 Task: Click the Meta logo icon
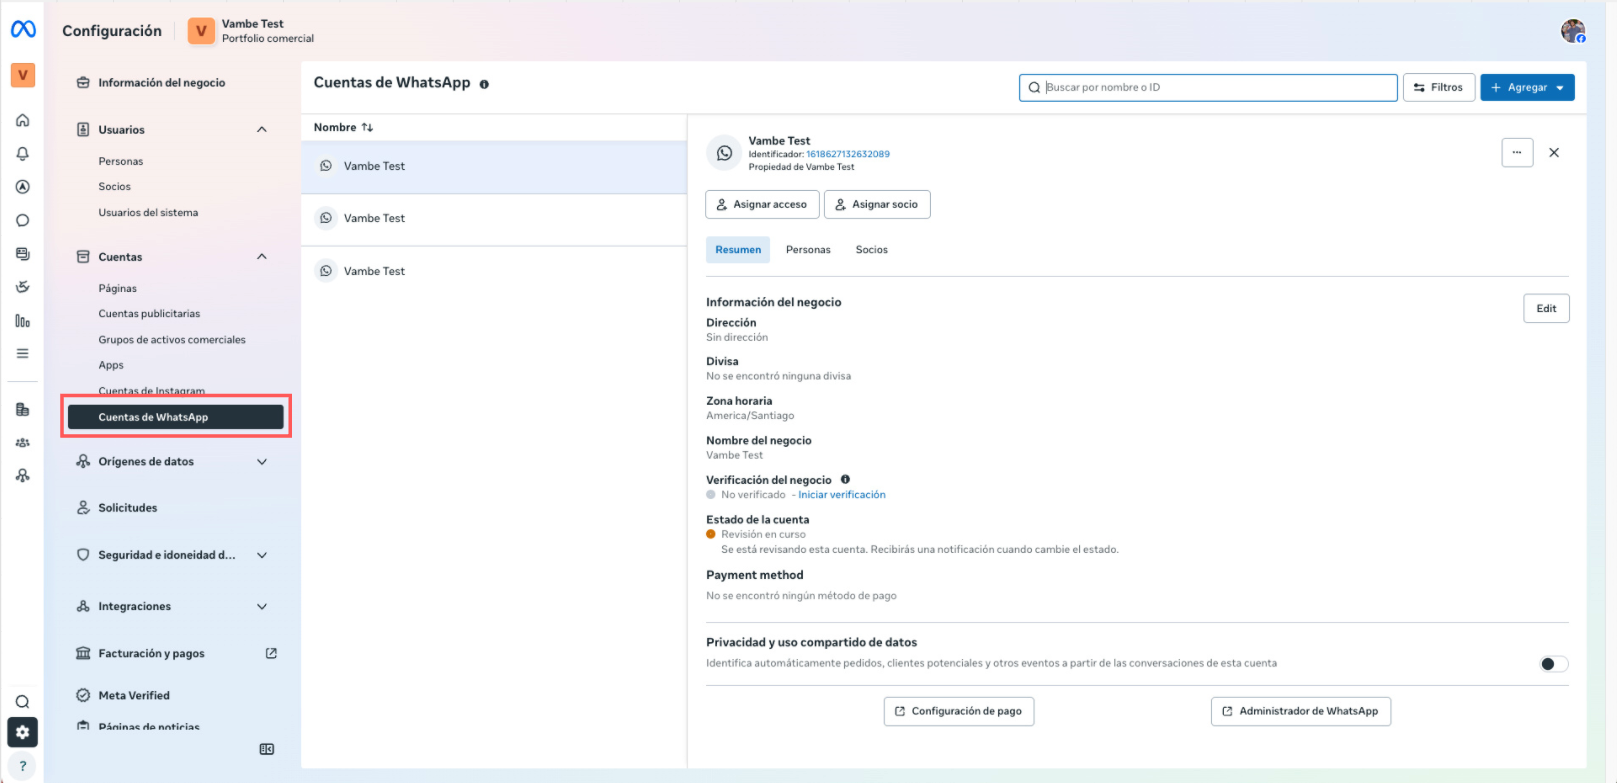(23, 30)
